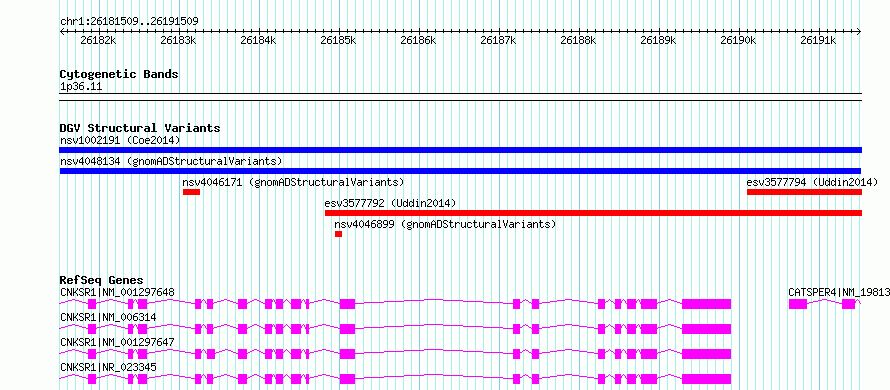Click the 1p36.11 band label
Image resolution: width=890 pixels, height=390 pixels.
[81, 87]
